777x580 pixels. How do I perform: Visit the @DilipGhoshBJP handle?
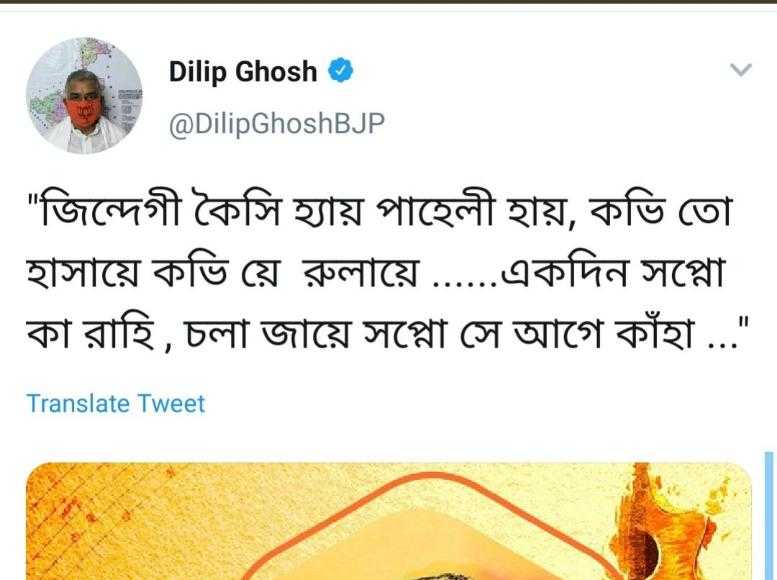(x=277, y=124)
